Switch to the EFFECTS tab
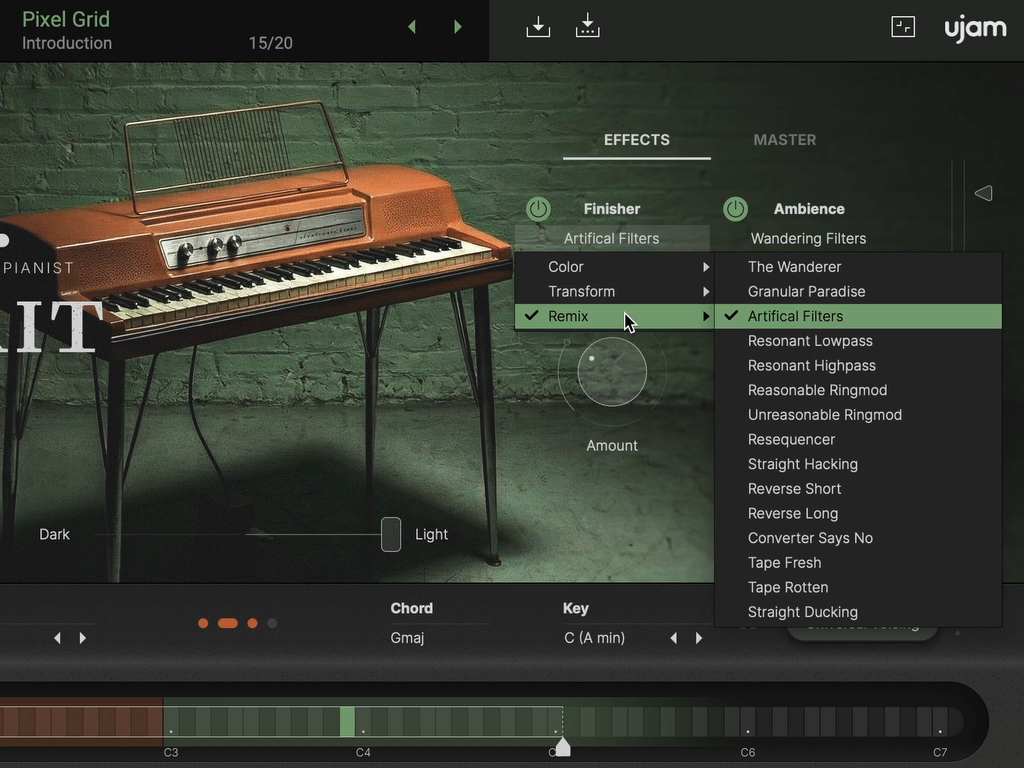This screenshot has height=768, width=1024. [x=637, y=140]
